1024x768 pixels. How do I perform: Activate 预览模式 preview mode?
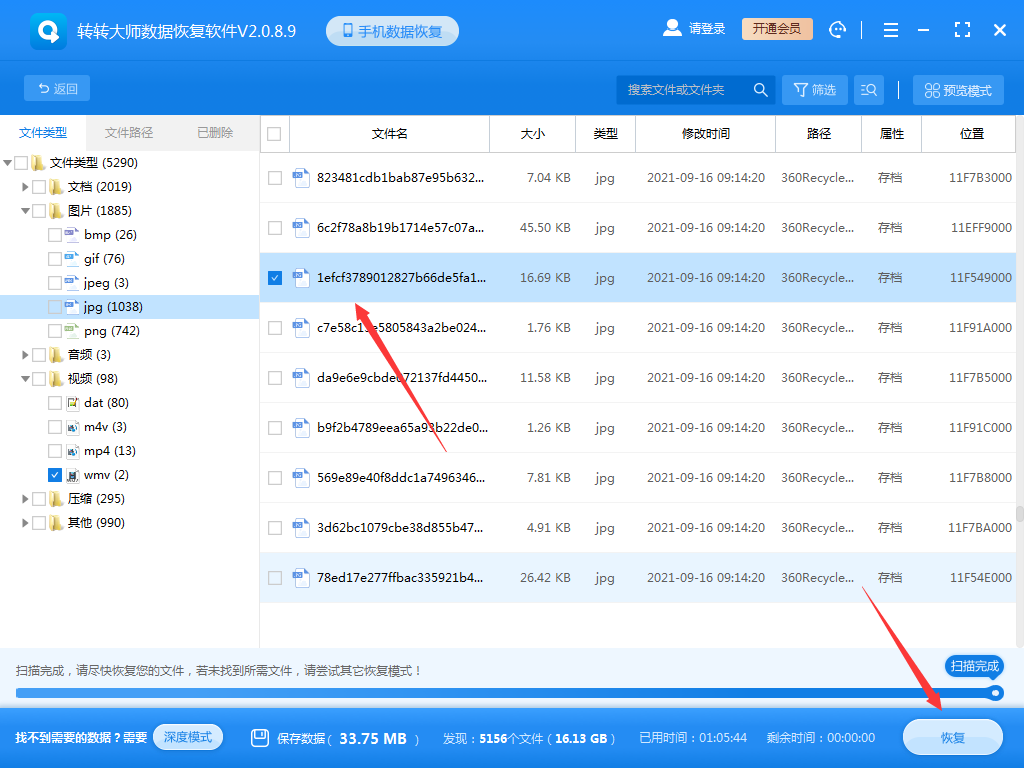click(x=957, y=89)
